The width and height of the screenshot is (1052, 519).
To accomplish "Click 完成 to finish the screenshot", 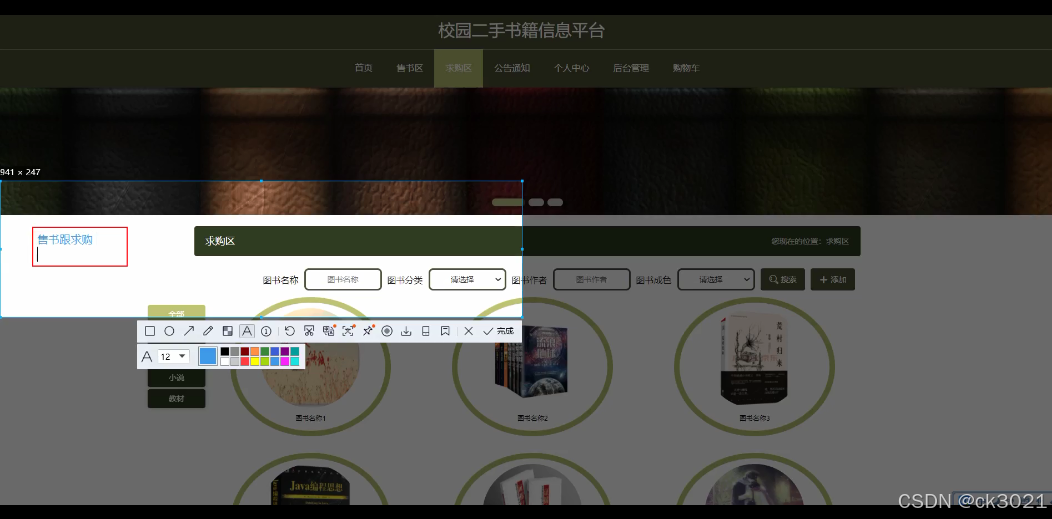I will (x=498, y=331).
